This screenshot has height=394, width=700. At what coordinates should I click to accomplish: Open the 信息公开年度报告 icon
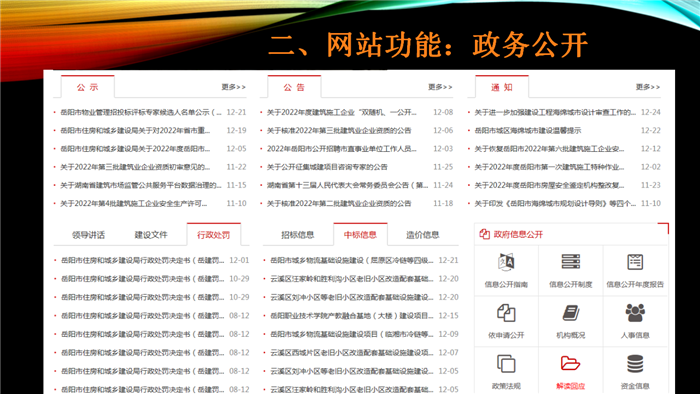click(x=635, y=262)
